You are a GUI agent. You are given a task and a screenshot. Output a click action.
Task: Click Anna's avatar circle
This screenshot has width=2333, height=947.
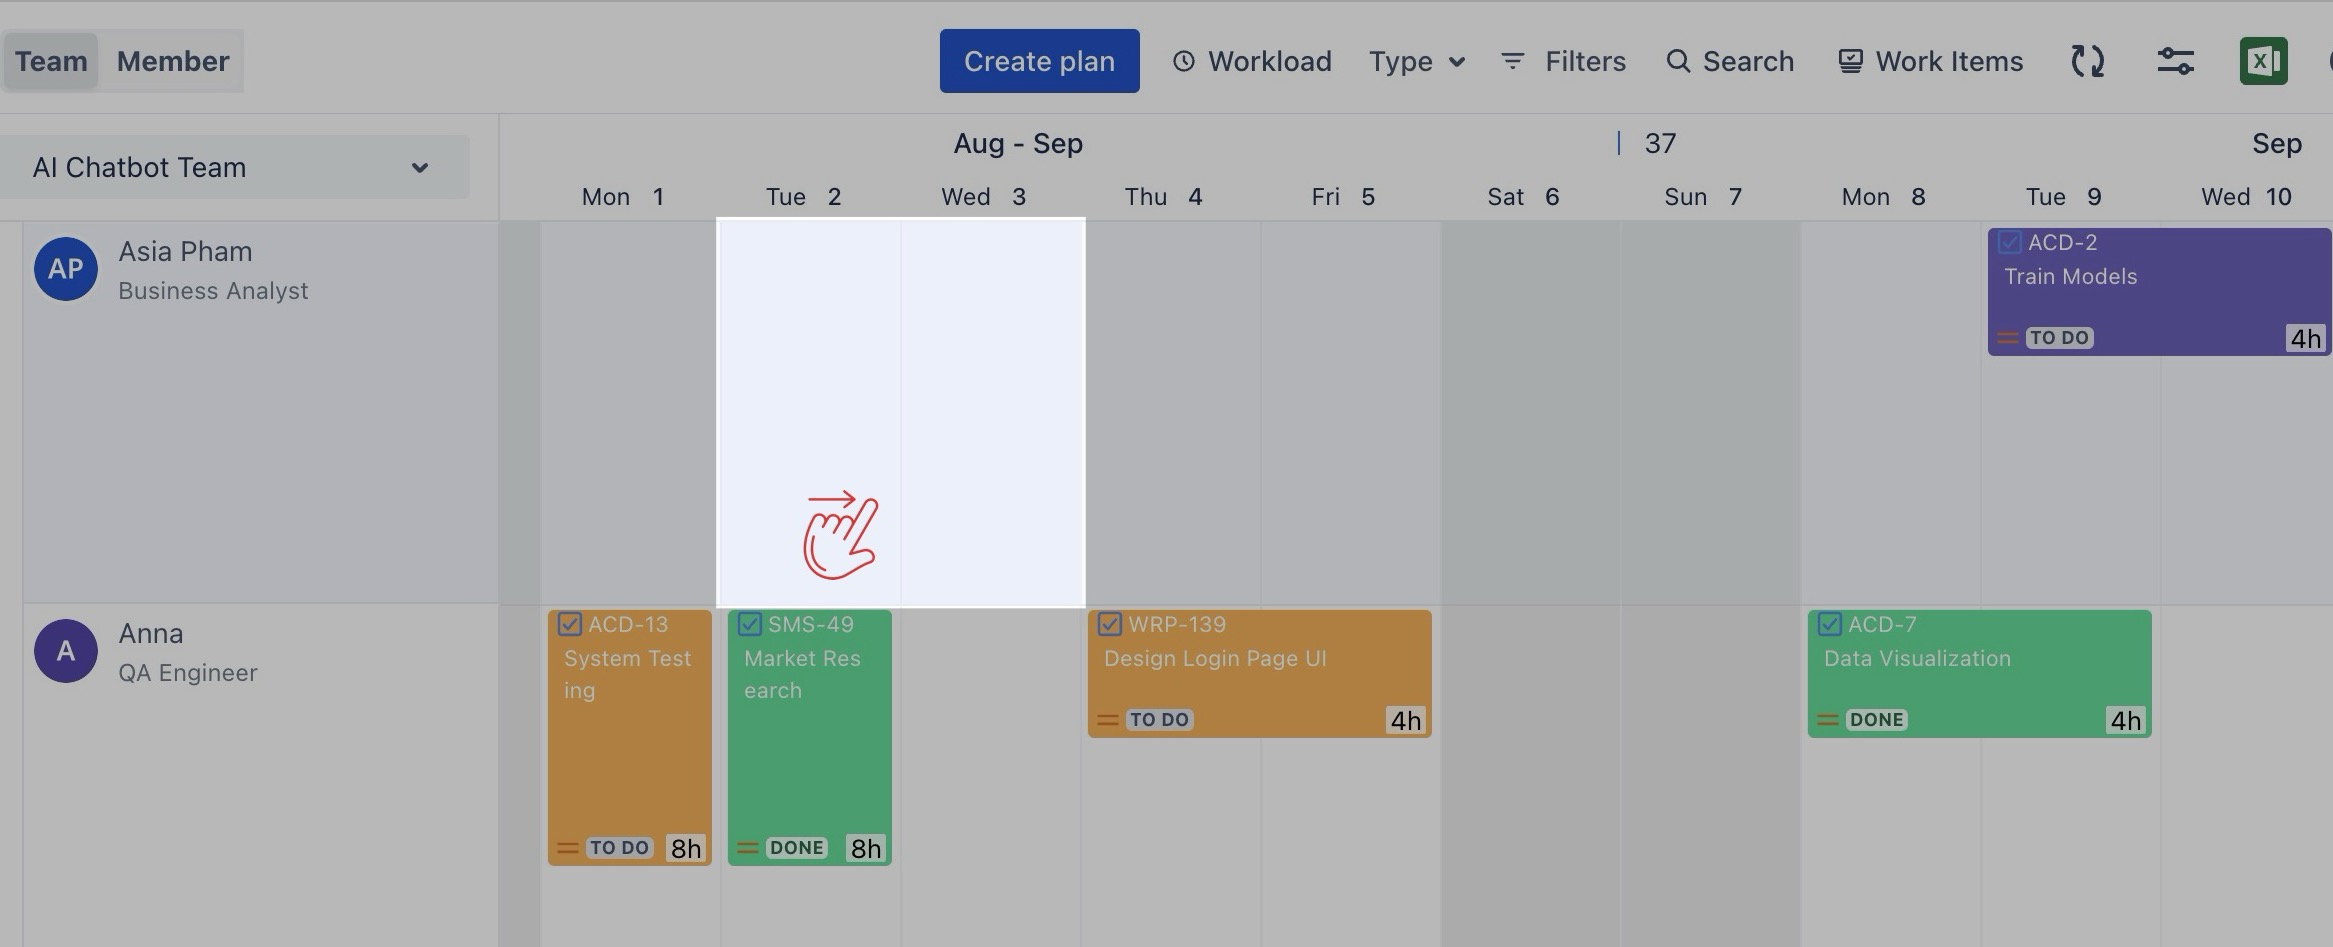(x=66, y=651)
